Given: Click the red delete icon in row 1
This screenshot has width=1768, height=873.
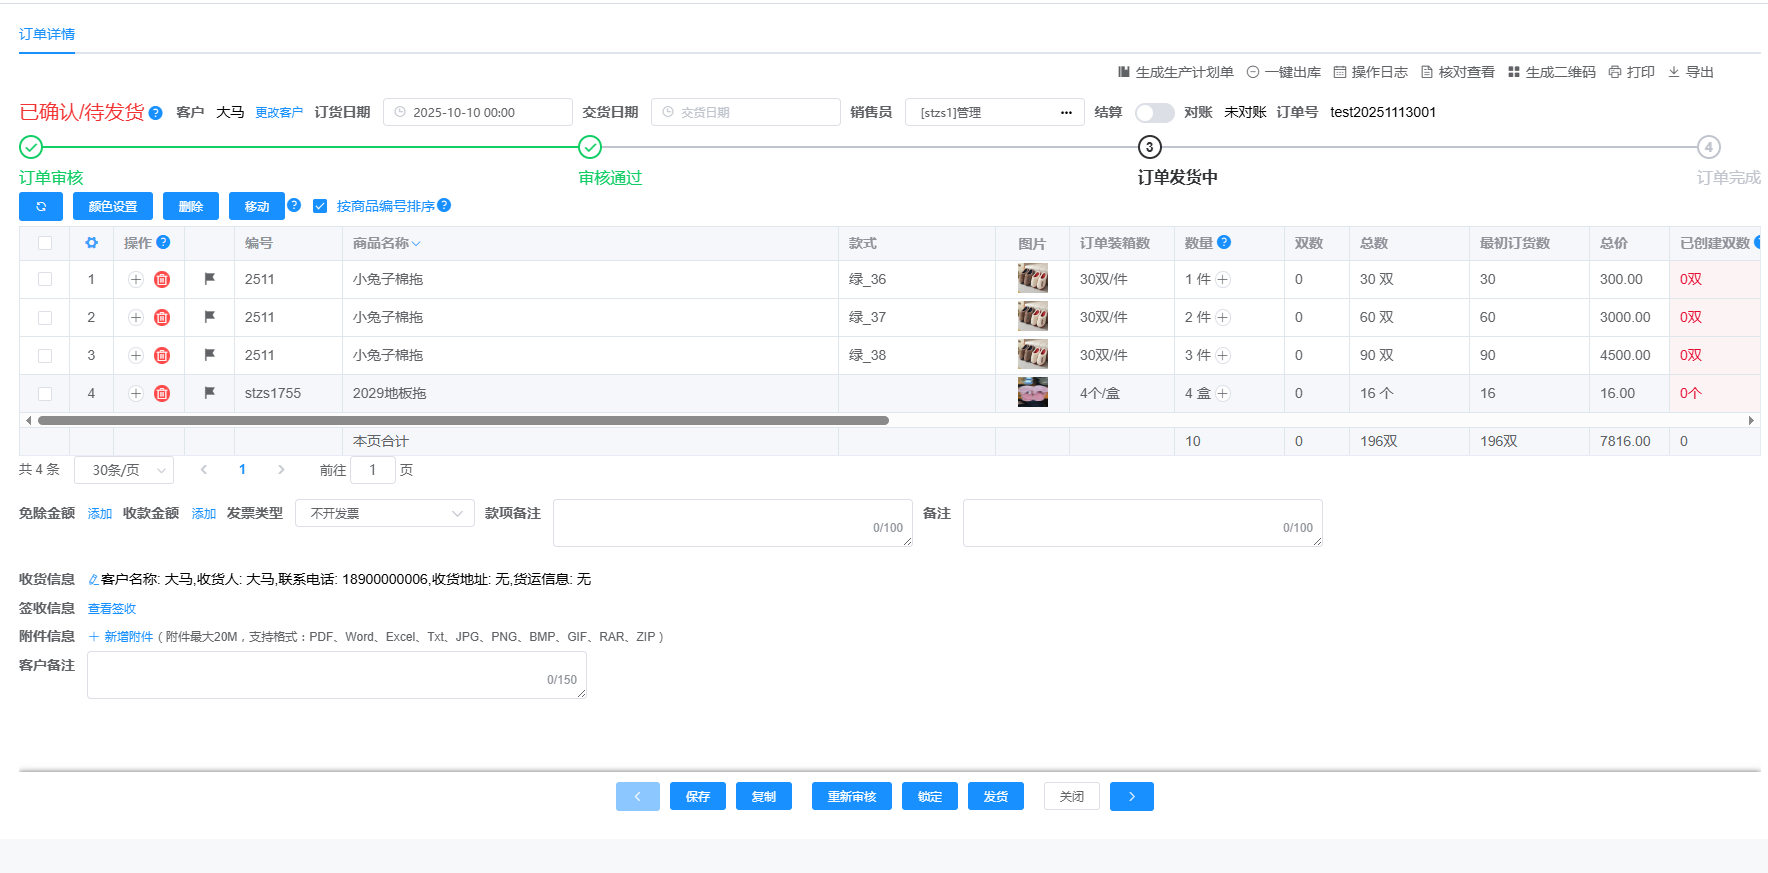Looking at the screenshot, I should coord(162,280).
